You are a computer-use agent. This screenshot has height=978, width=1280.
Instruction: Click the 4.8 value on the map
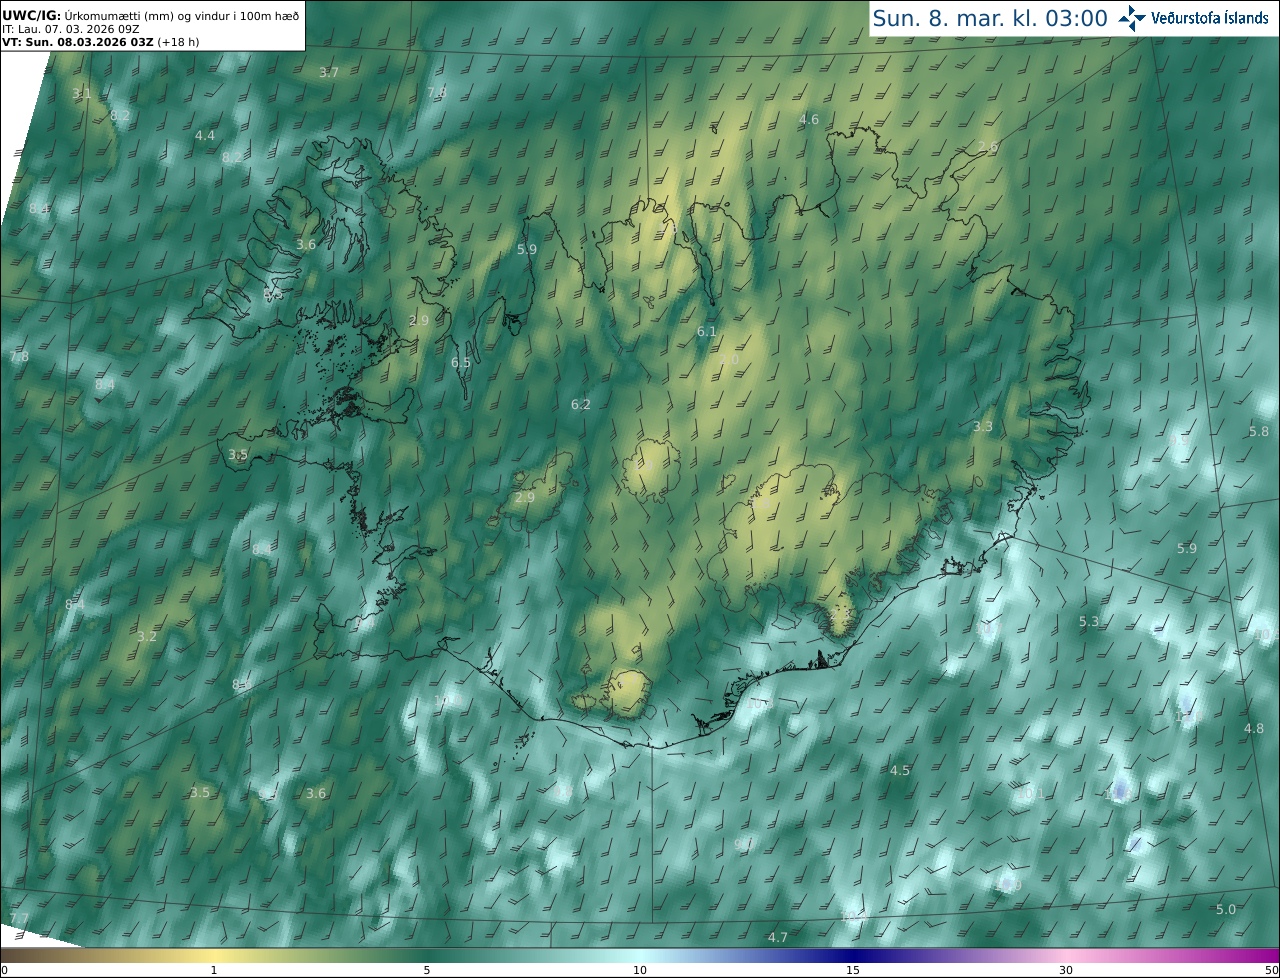click(1254, 728)
